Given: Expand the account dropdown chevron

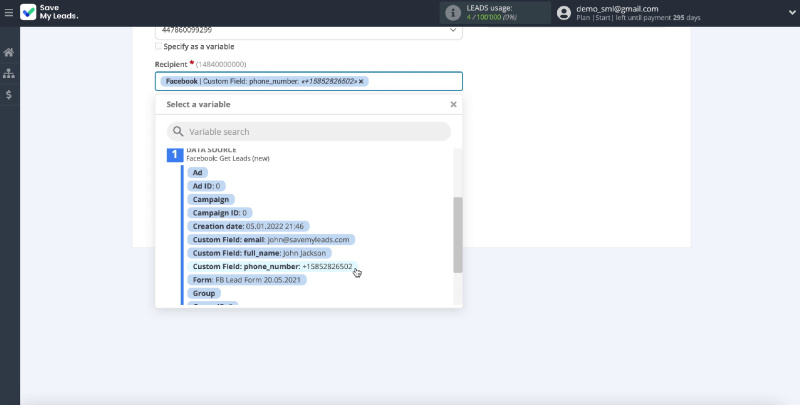Looking at the screenshot, I should pos(792,13).
